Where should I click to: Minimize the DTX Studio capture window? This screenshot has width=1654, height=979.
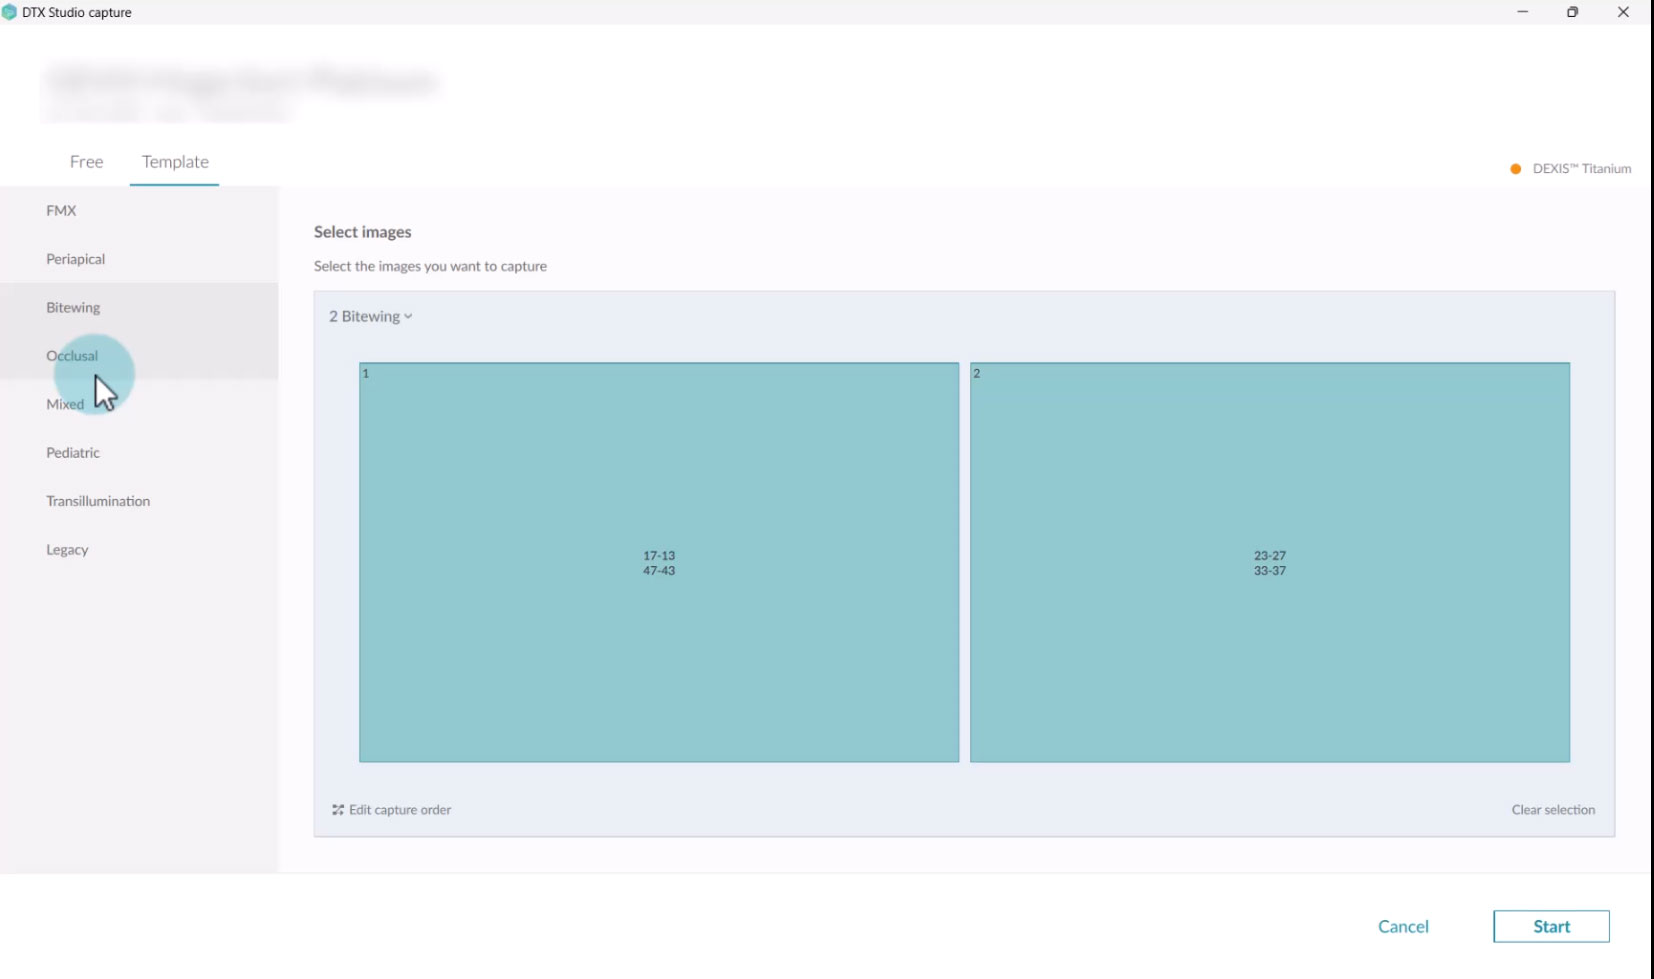(1522, 12)
